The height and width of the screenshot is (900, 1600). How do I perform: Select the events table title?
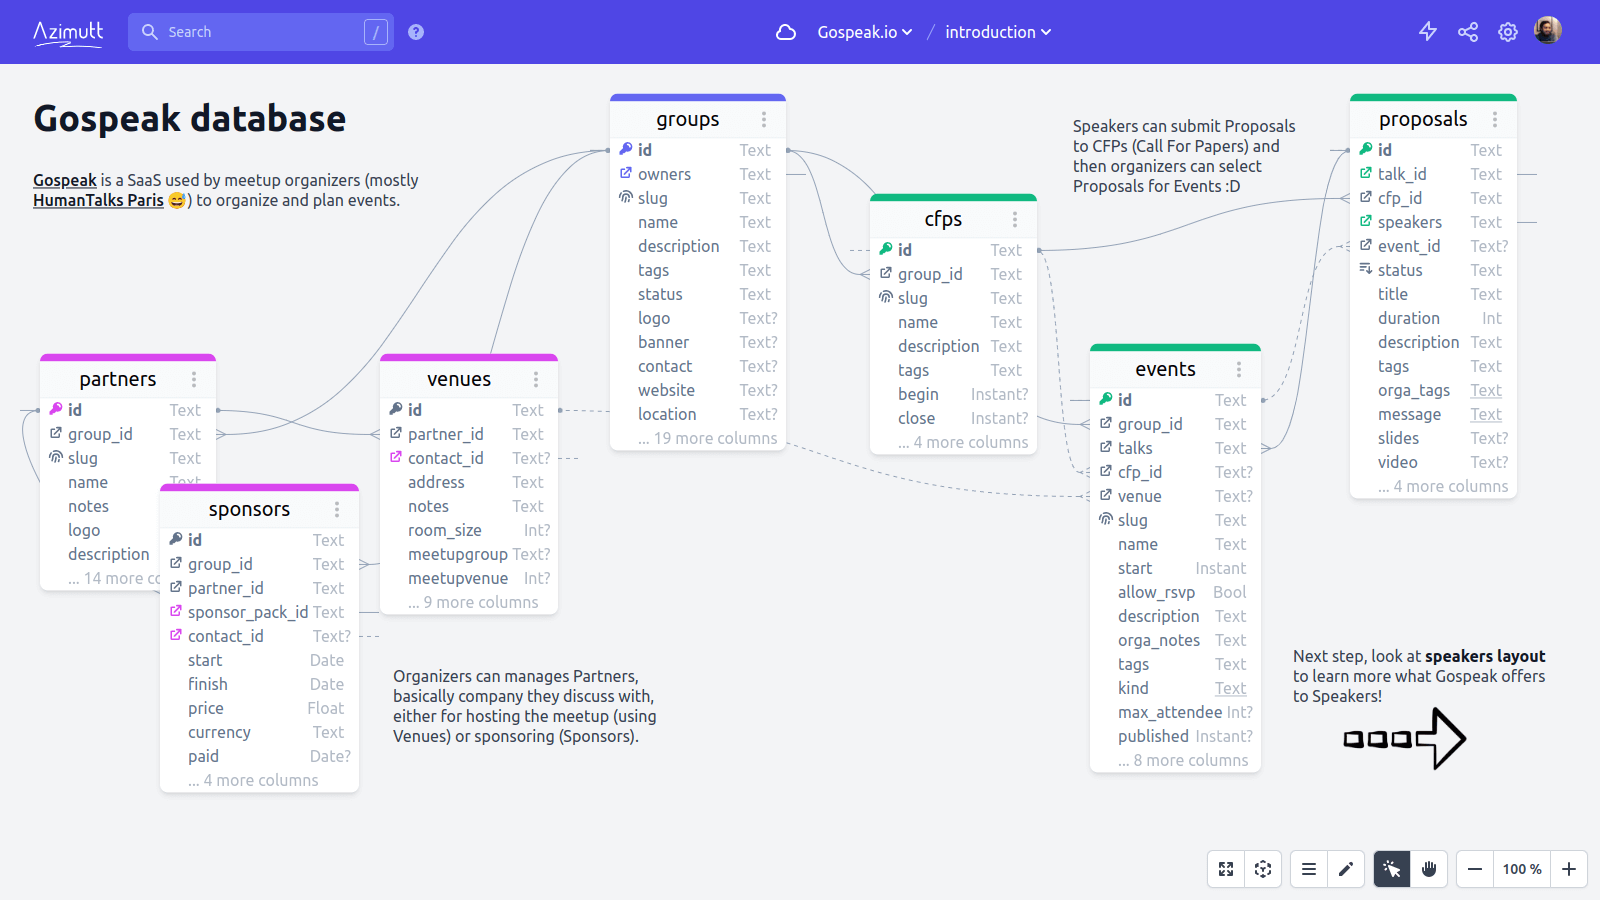(1165, 369)
